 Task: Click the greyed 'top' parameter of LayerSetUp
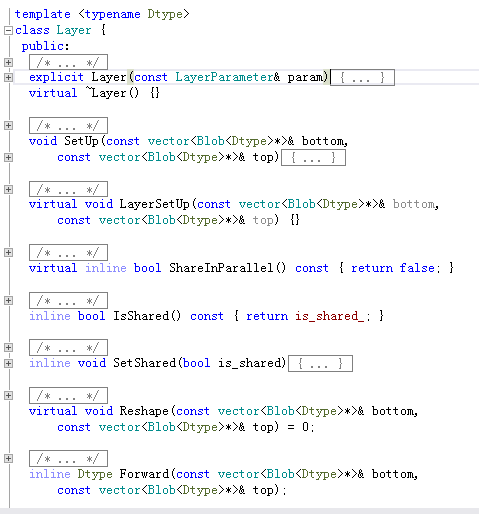click(263, 220)
